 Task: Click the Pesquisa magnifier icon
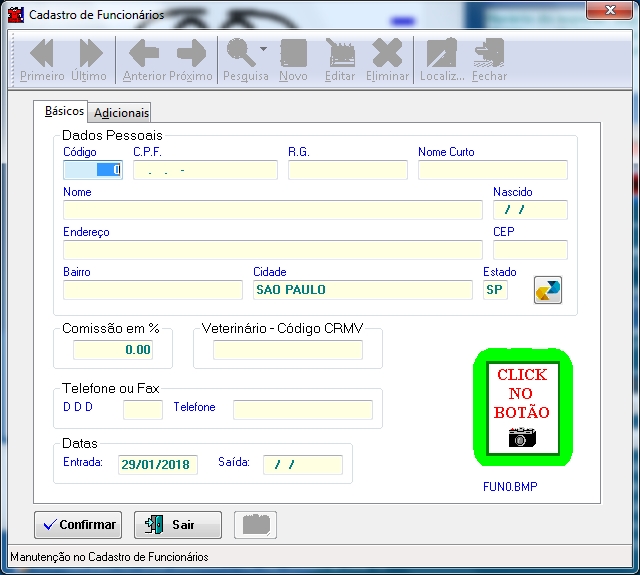click(241, 53)
